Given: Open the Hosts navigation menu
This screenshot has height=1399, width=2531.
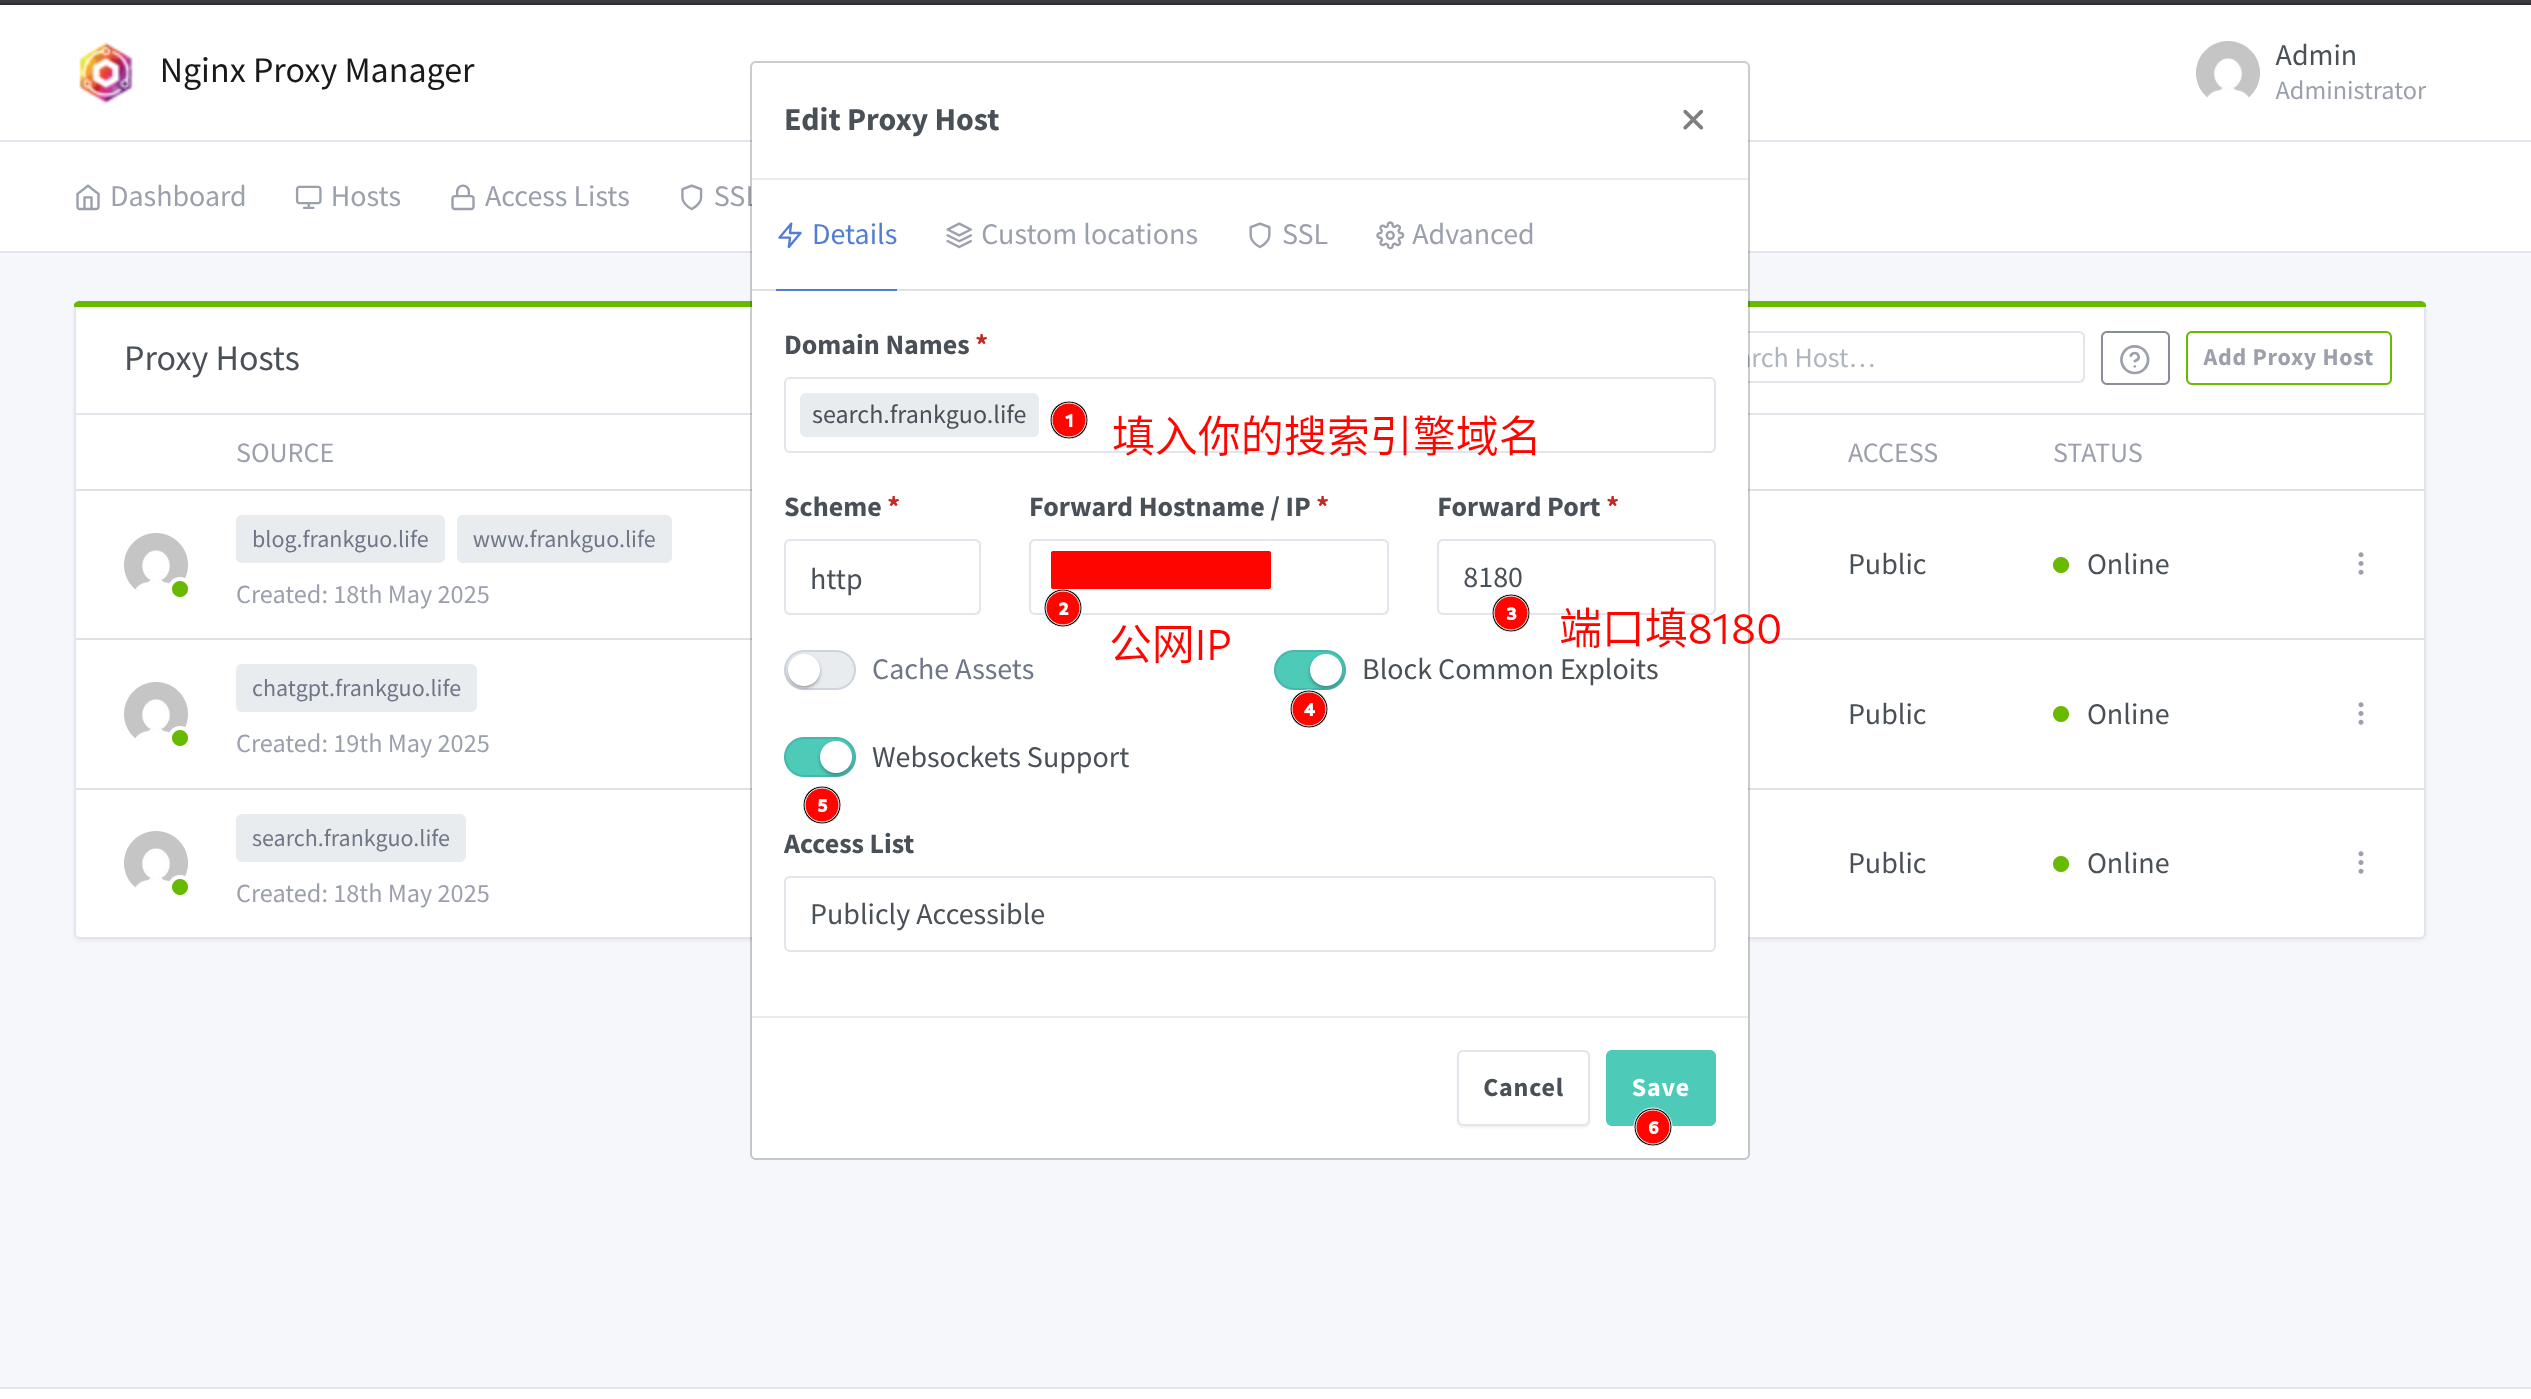Looking at the screenshot, I should tap(348, 197).
